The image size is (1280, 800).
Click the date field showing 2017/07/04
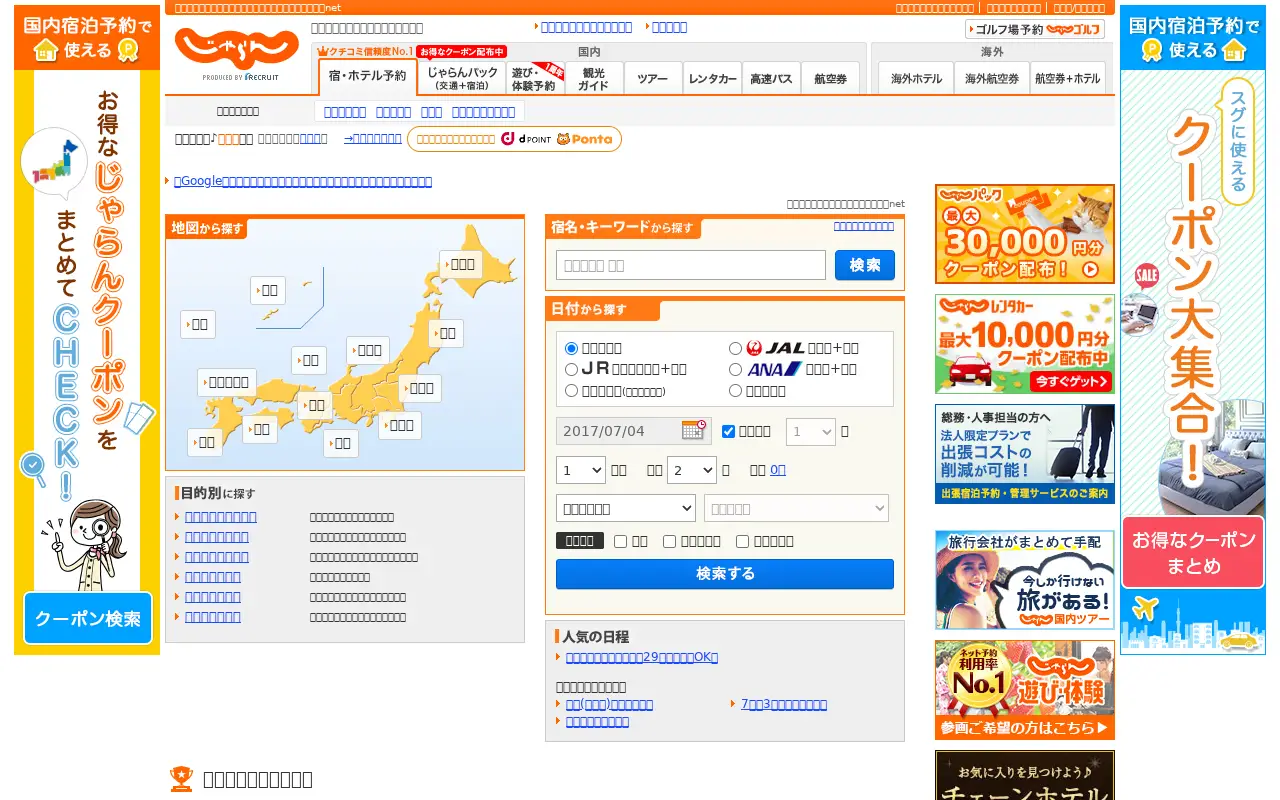tap(634, 431)
